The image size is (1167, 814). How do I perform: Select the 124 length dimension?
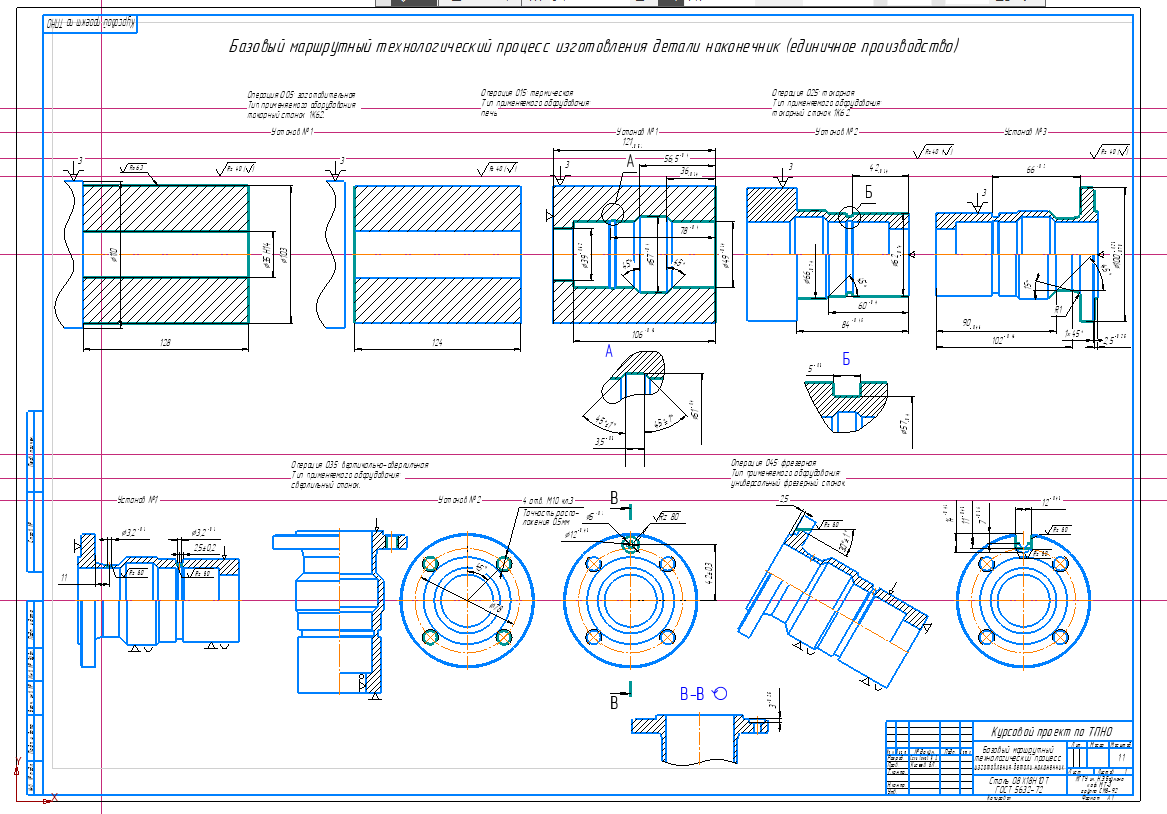438,343
